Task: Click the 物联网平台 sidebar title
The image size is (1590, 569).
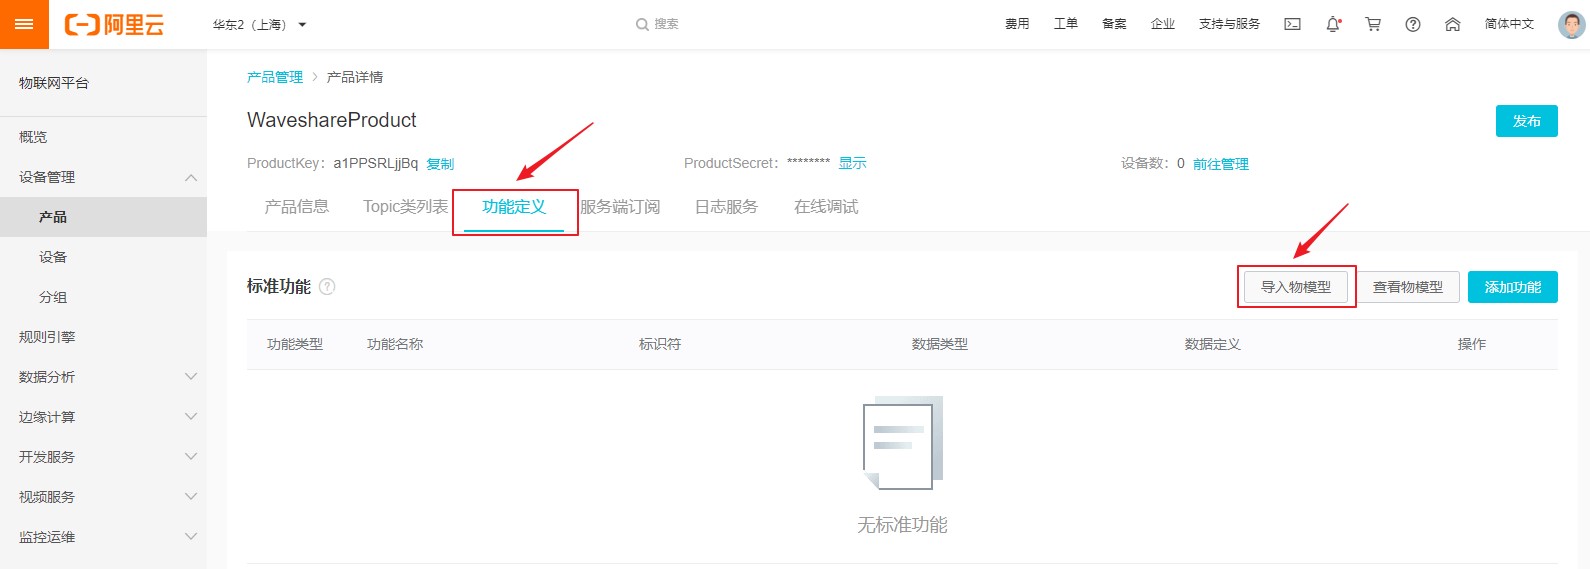Action: (54, 83)
